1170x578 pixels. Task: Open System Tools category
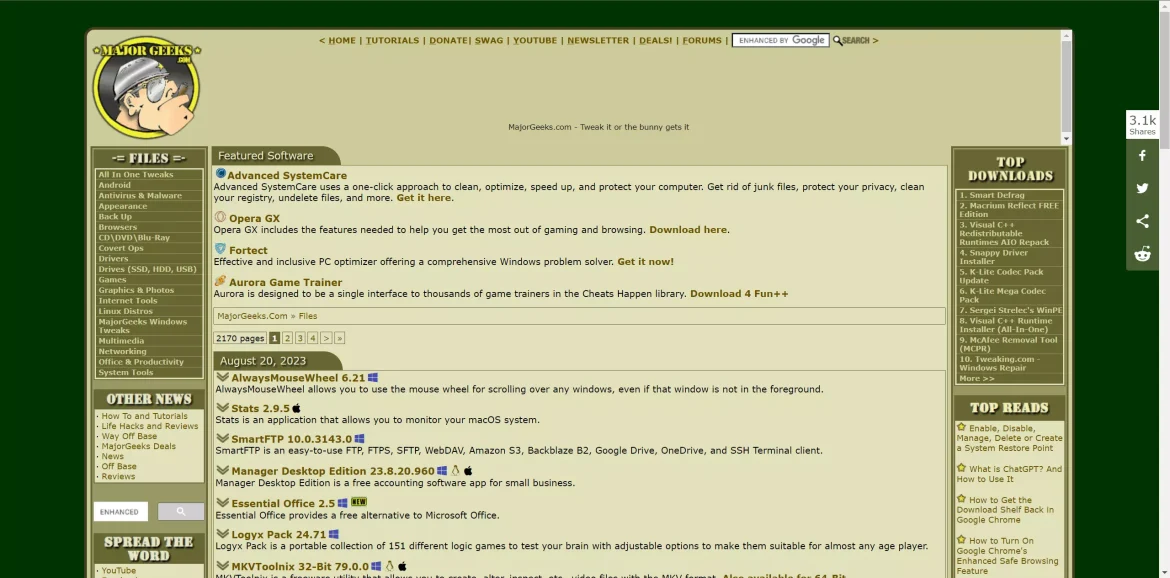coord(126,372)
